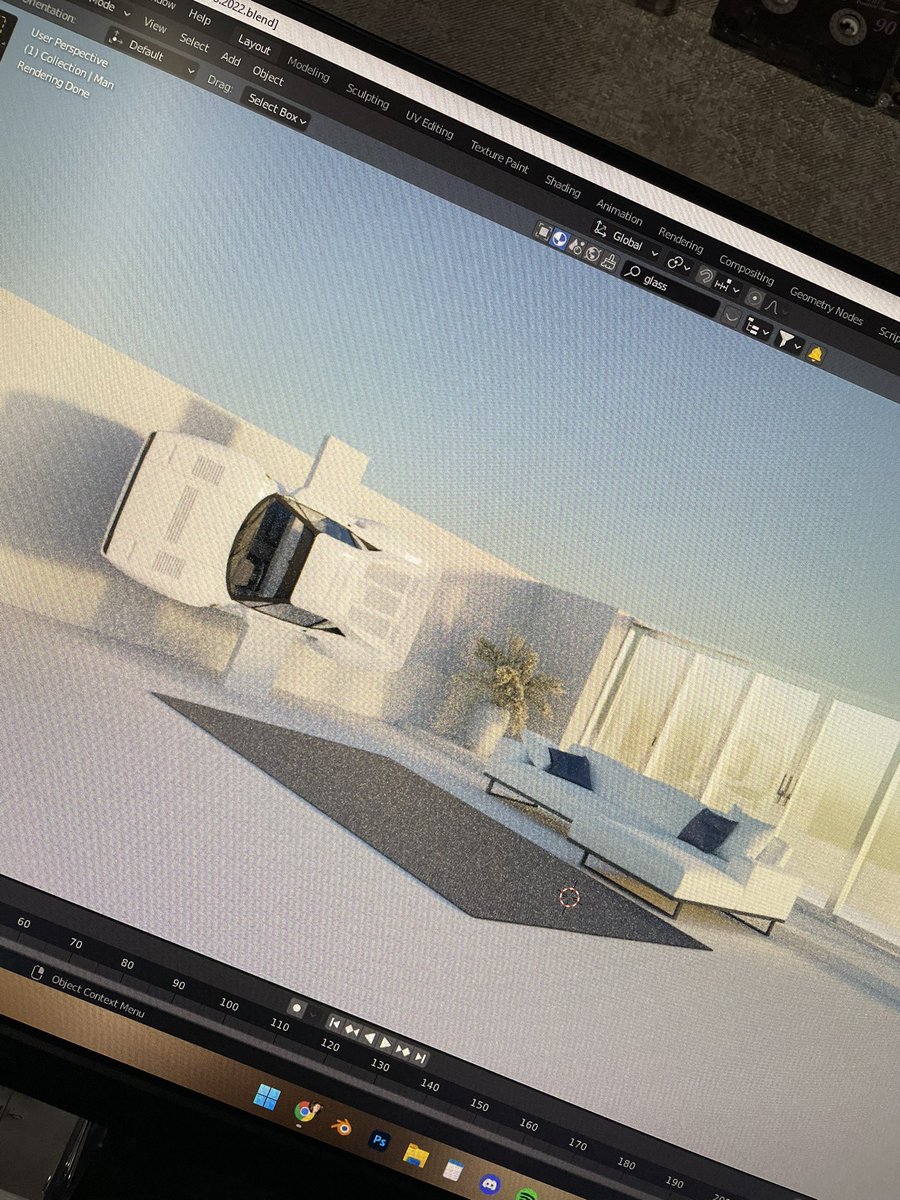The width and height of the screenshot is (900, 1200).
Task: Click the curved icon under the search field
Action: coord(733,316)
